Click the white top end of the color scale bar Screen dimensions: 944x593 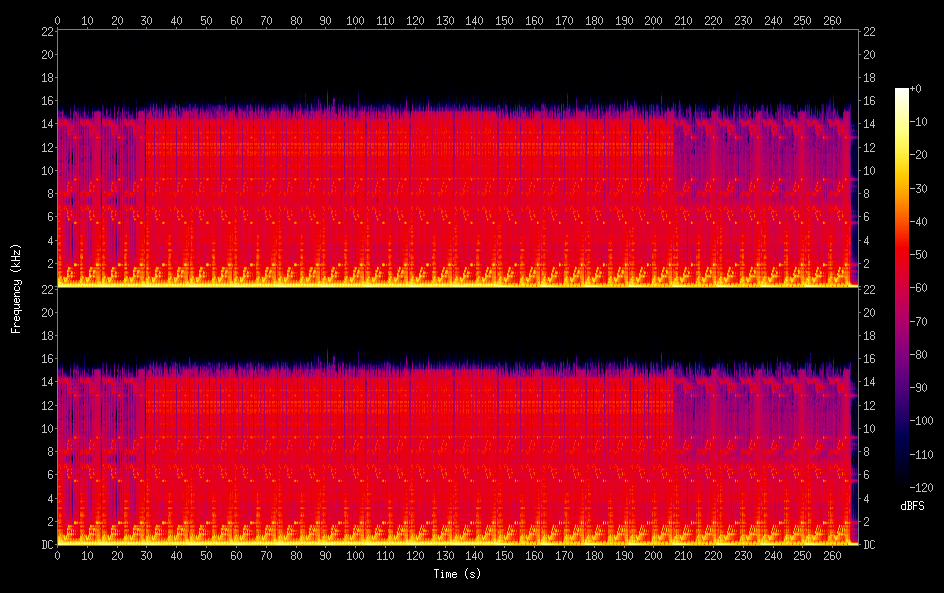tap(902, 92)
